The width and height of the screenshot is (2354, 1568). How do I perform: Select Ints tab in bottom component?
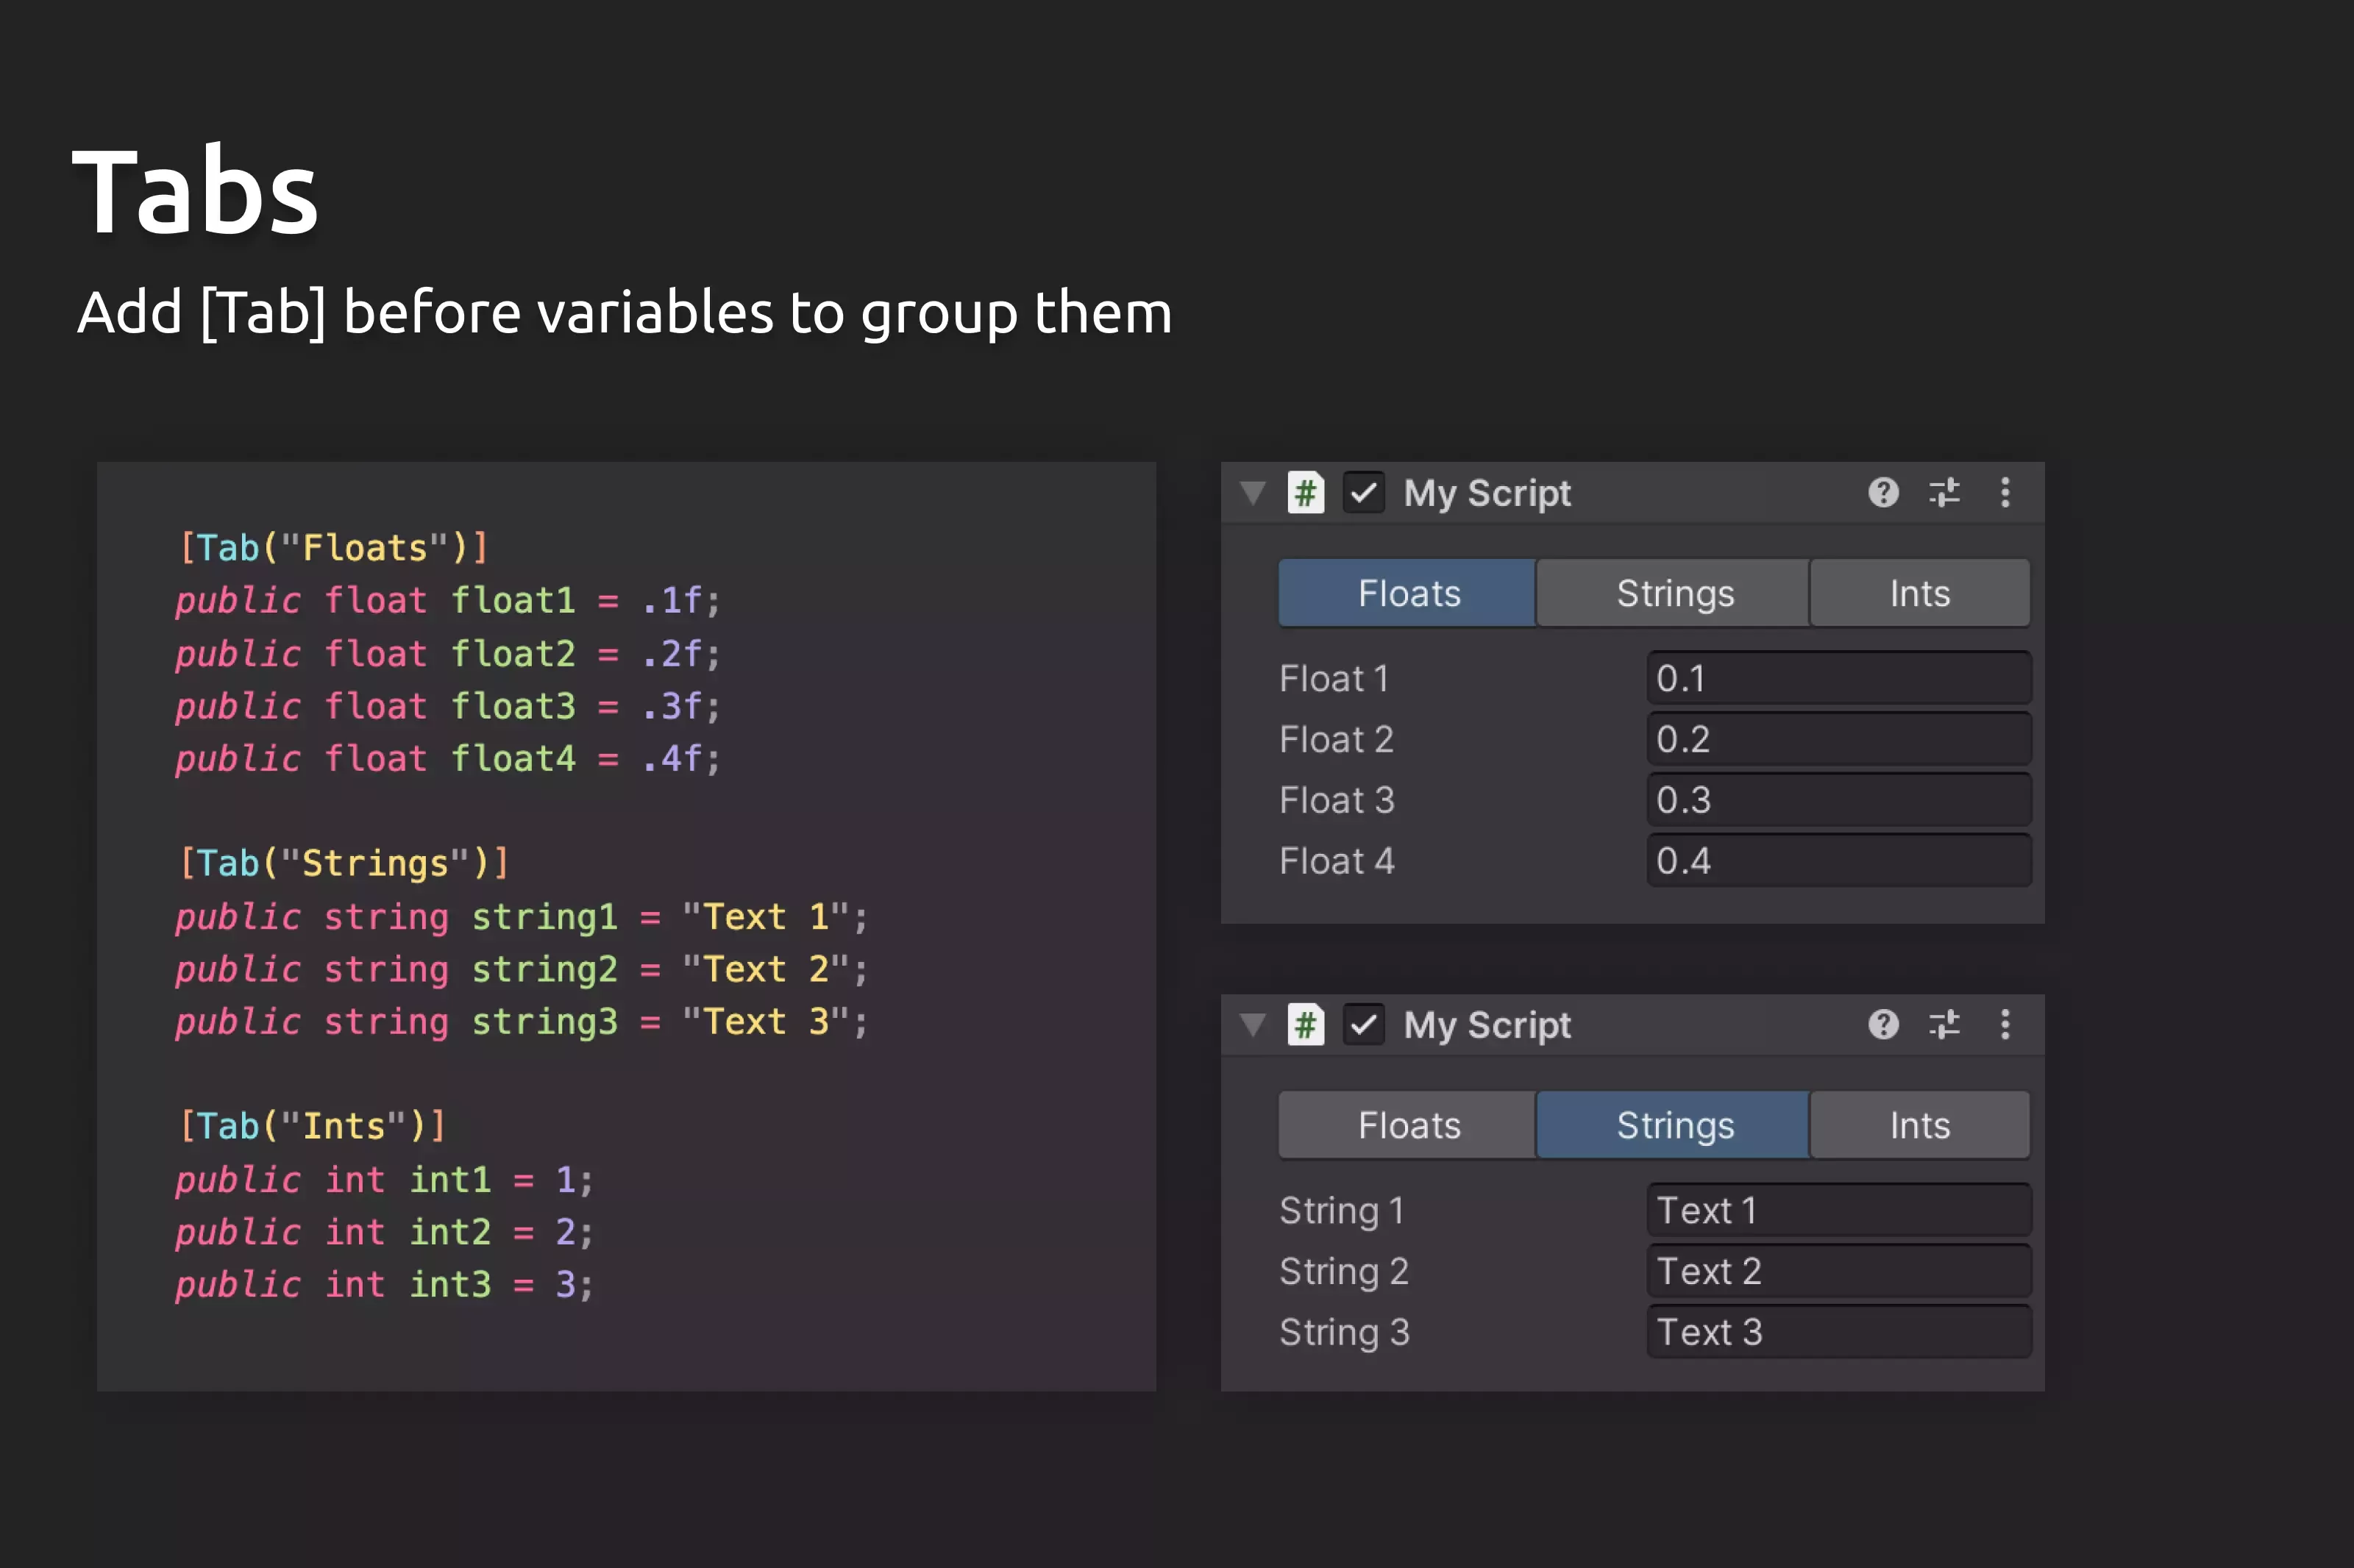pos(1919,1125)
